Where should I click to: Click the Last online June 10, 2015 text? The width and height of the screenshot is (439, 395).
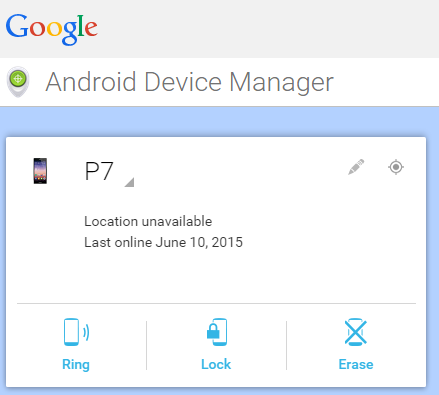pos(163,242)
